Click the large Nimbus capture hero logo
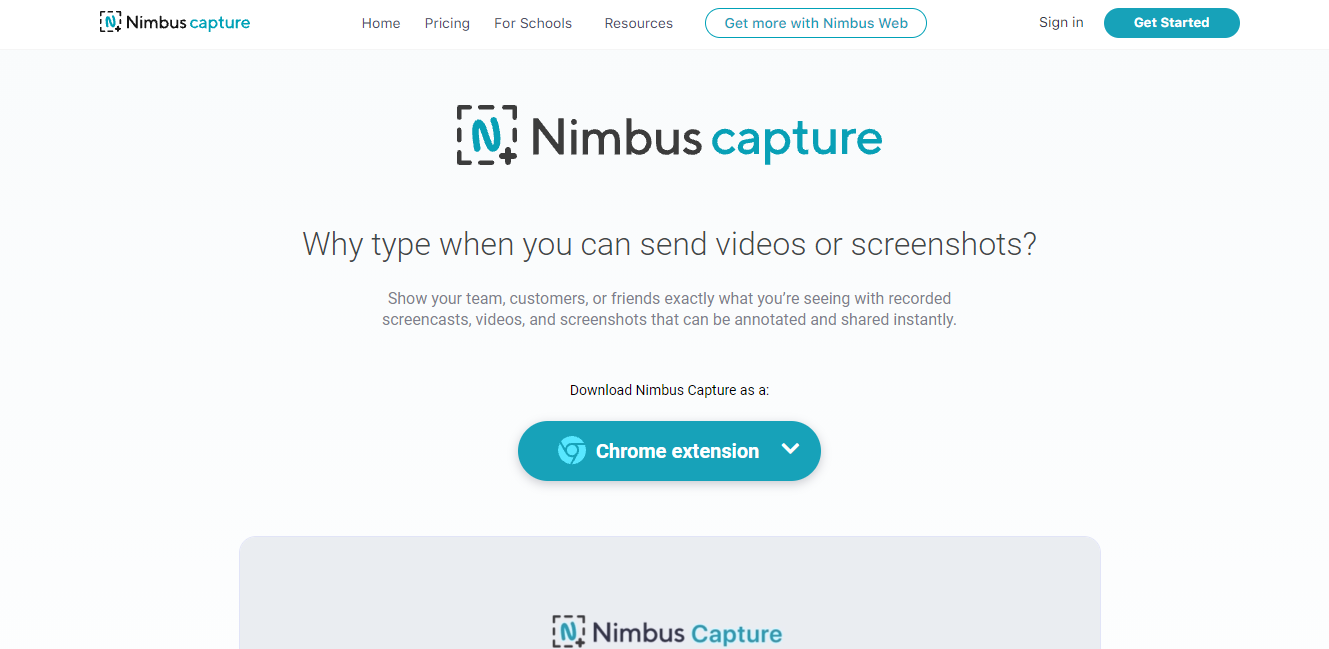The height and width of the screenshot is (649, 1329). pyautogui.click(x=669, y=135)
